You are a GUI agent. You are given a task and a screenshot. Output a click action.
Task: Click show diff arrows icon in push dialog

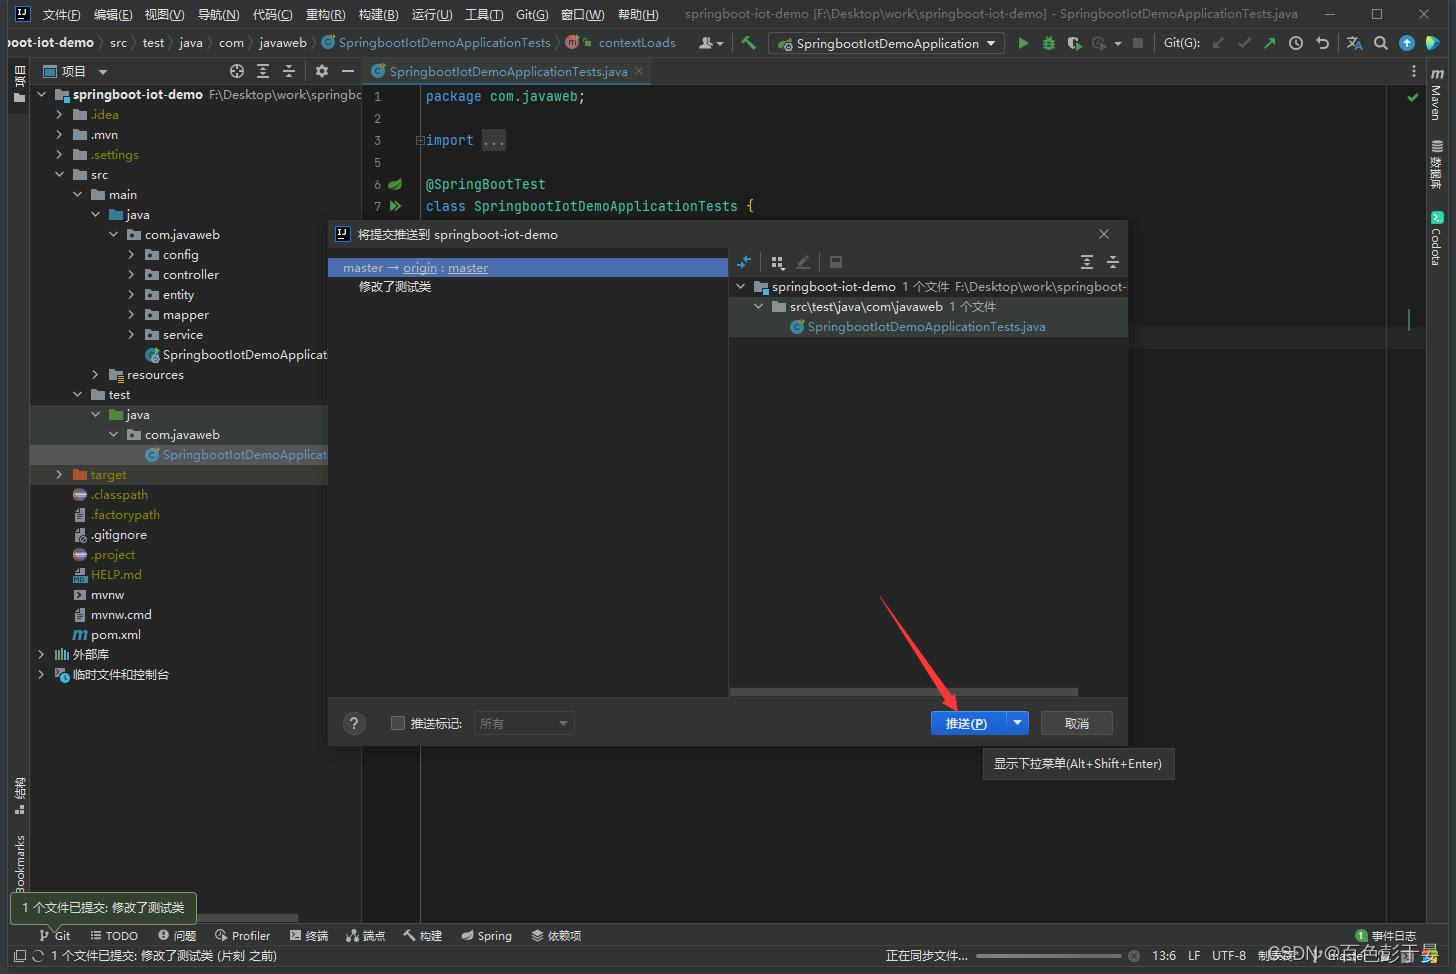744,262
